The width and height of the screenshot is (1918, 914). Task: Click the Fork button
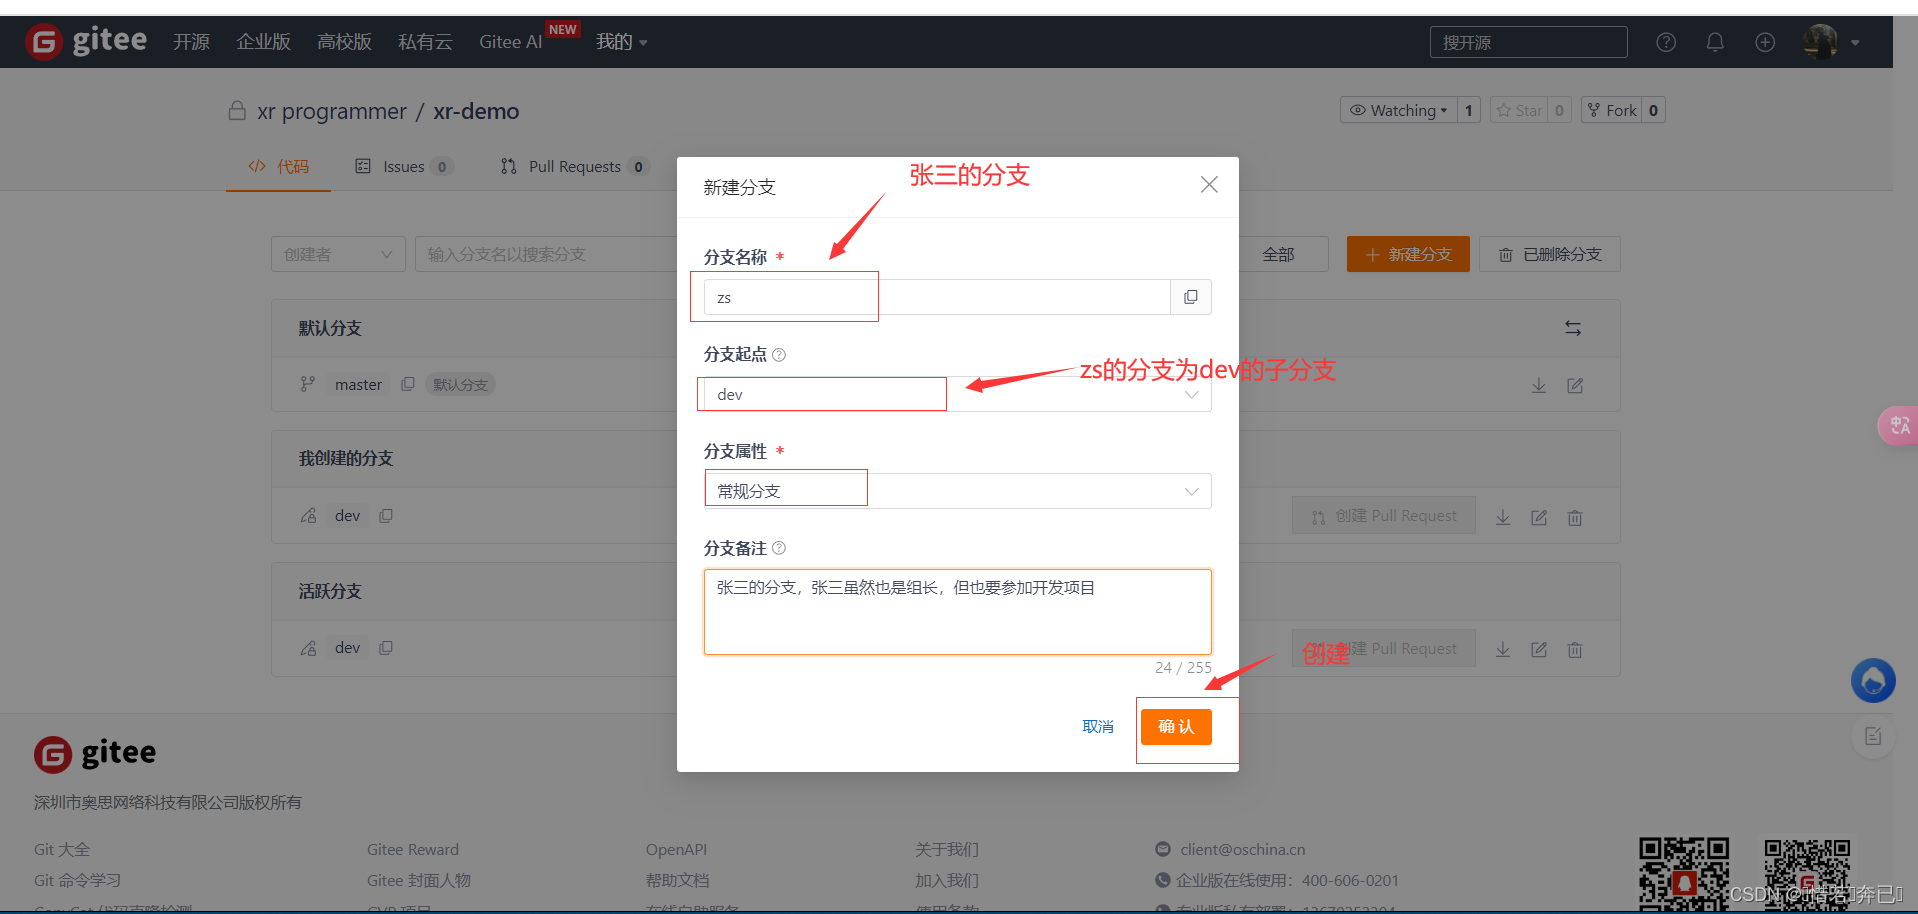pyautogui.click(x=1612, y=110)
